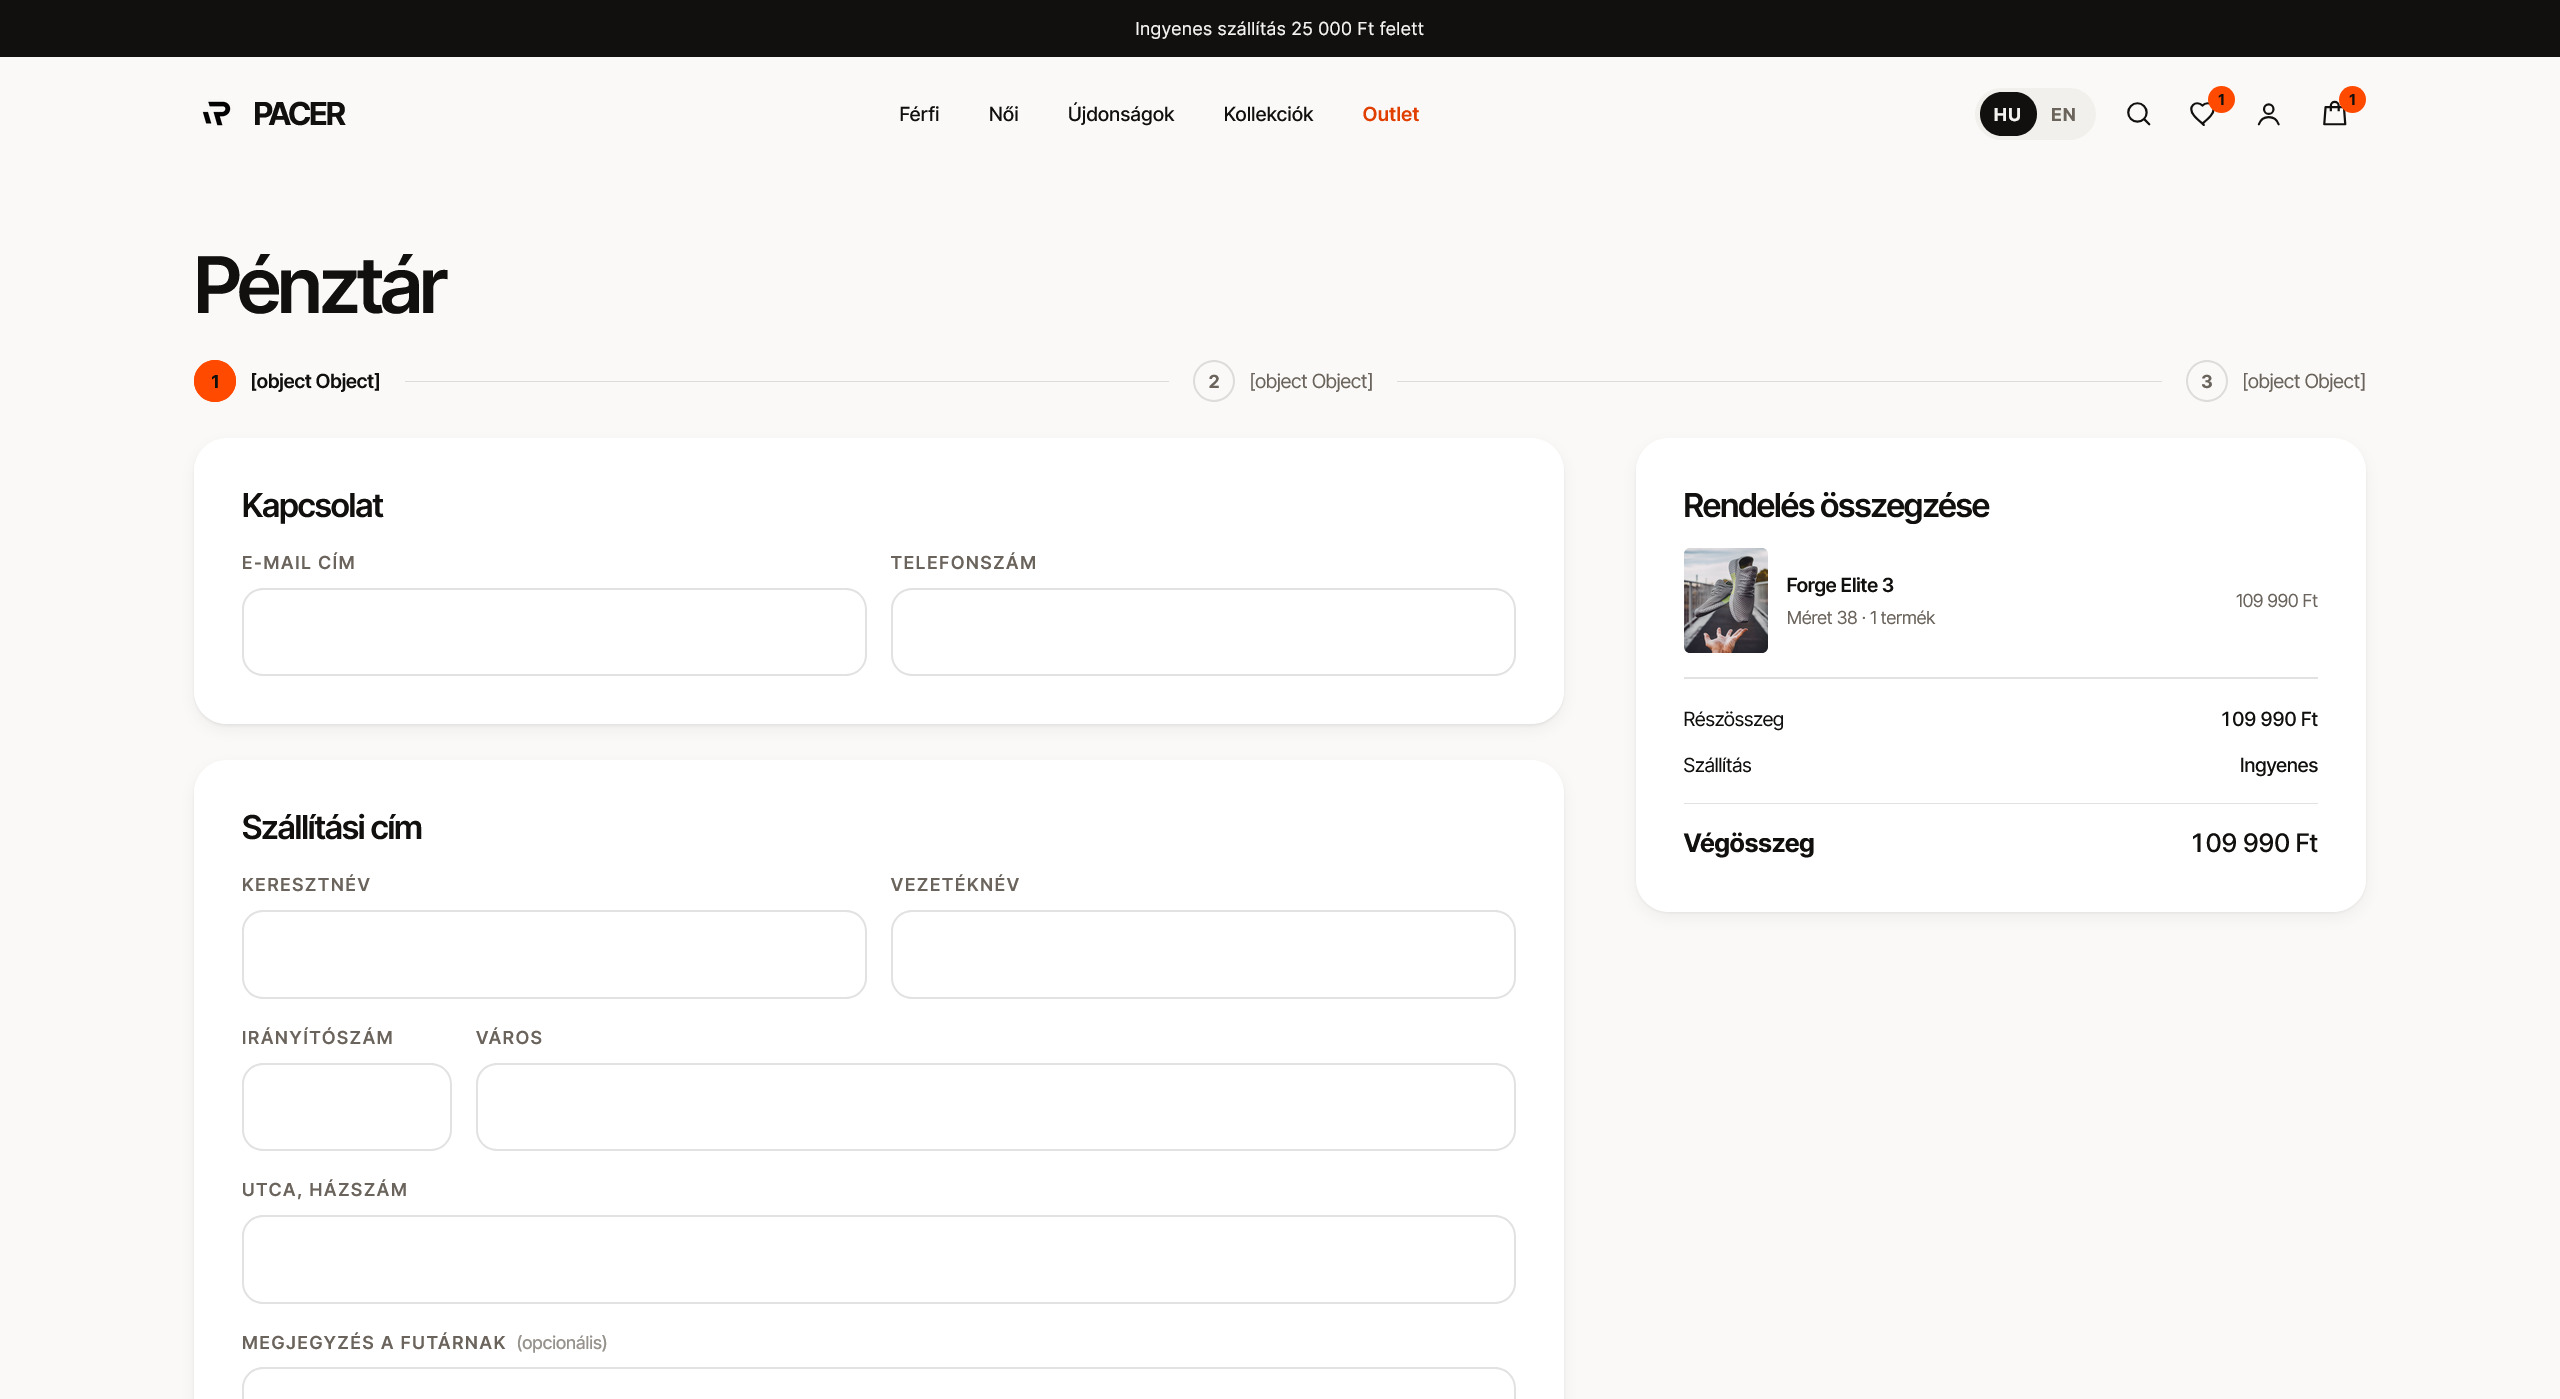Open the Férfi menu

(919, 114)
